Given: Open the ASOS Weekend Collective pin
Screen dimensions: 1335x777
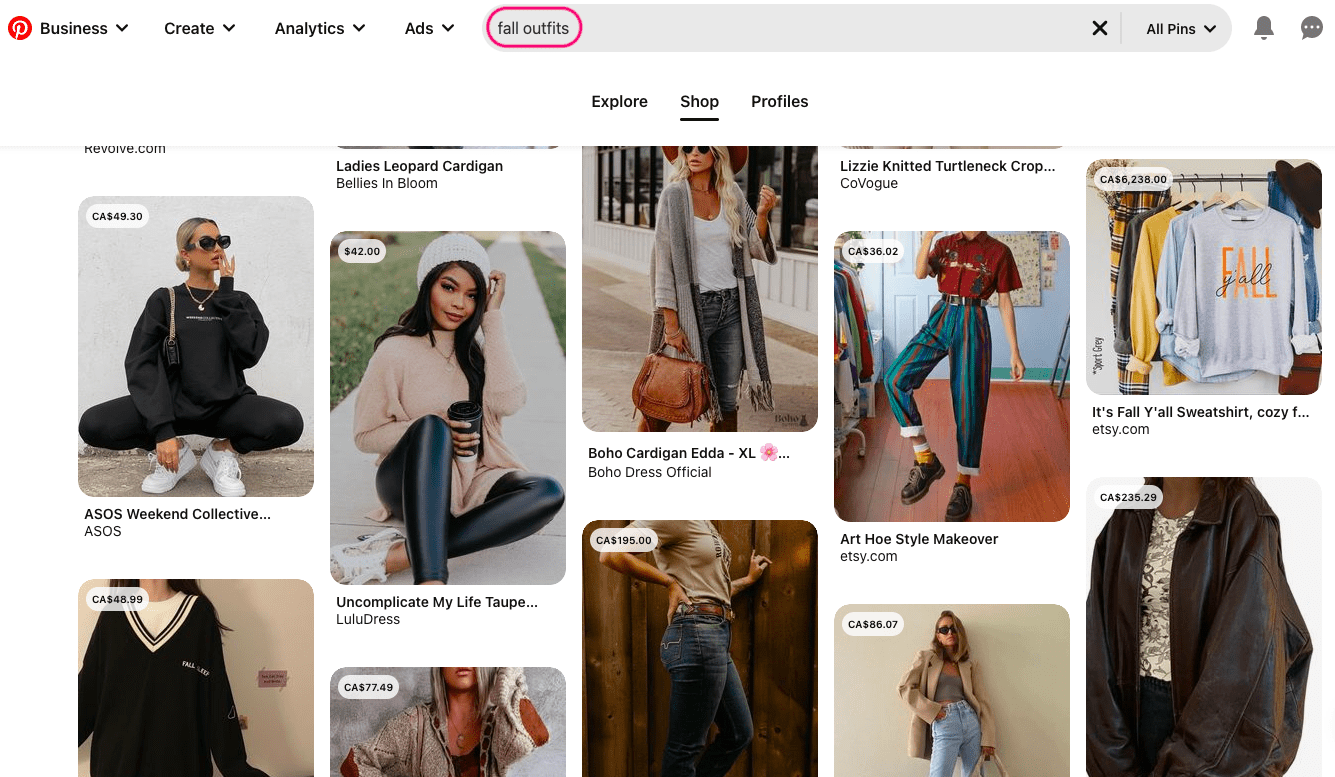Looking at the screenshot, I should coord(195,345).
